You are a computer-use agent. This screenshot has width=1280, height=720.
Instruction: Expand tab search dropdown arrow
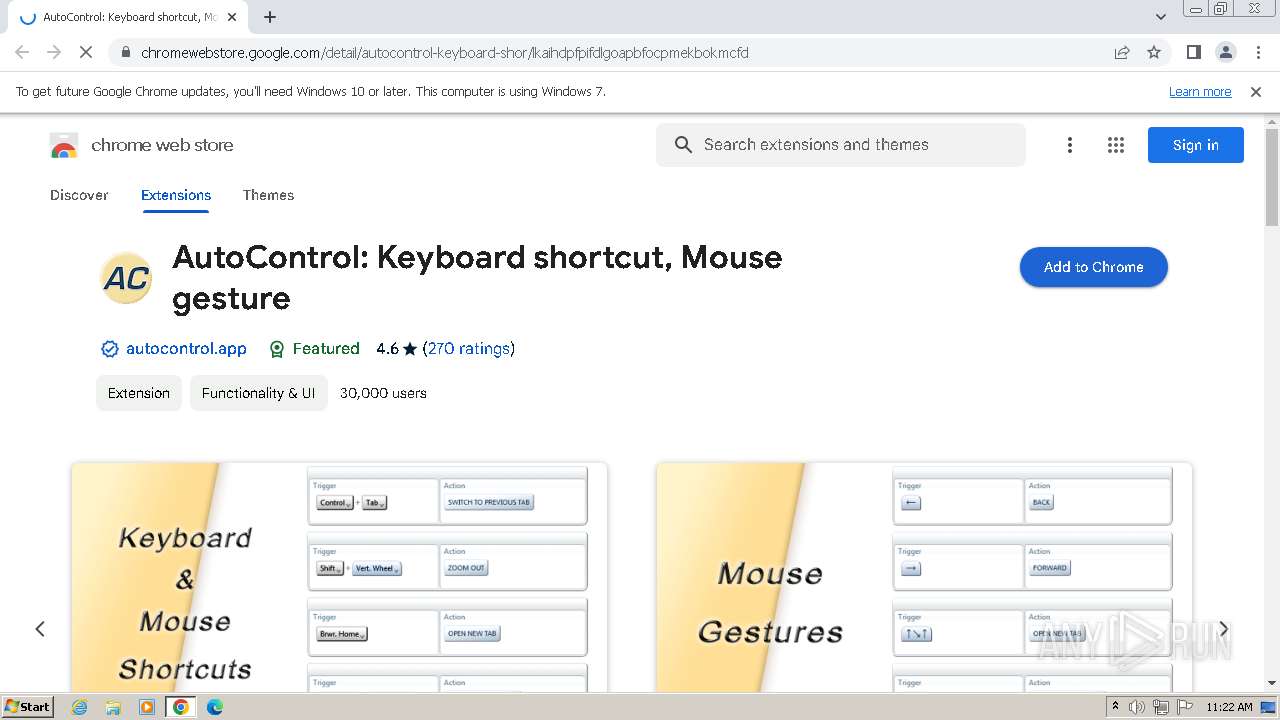tap(1160, 17)
